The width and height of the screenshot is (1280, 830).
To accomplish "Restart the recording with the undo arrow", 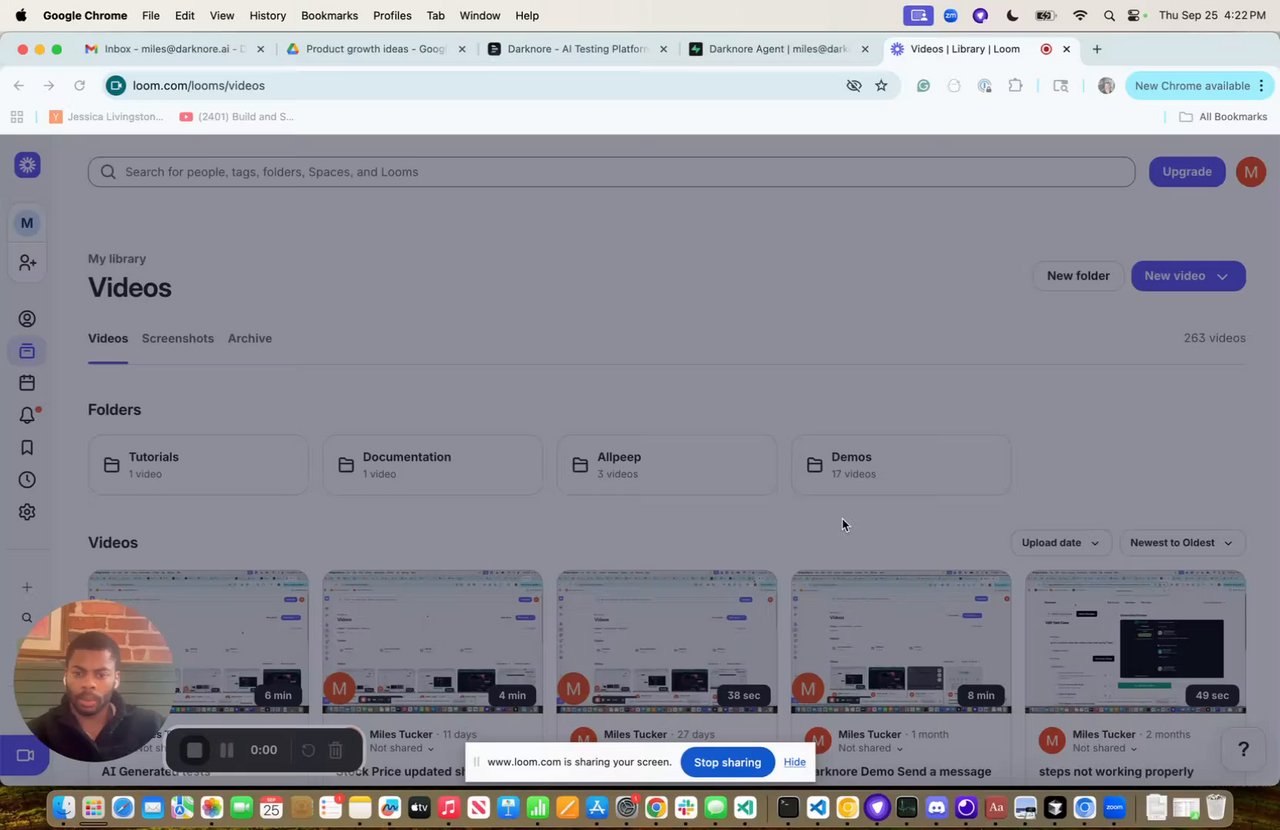I will [308, 750].
